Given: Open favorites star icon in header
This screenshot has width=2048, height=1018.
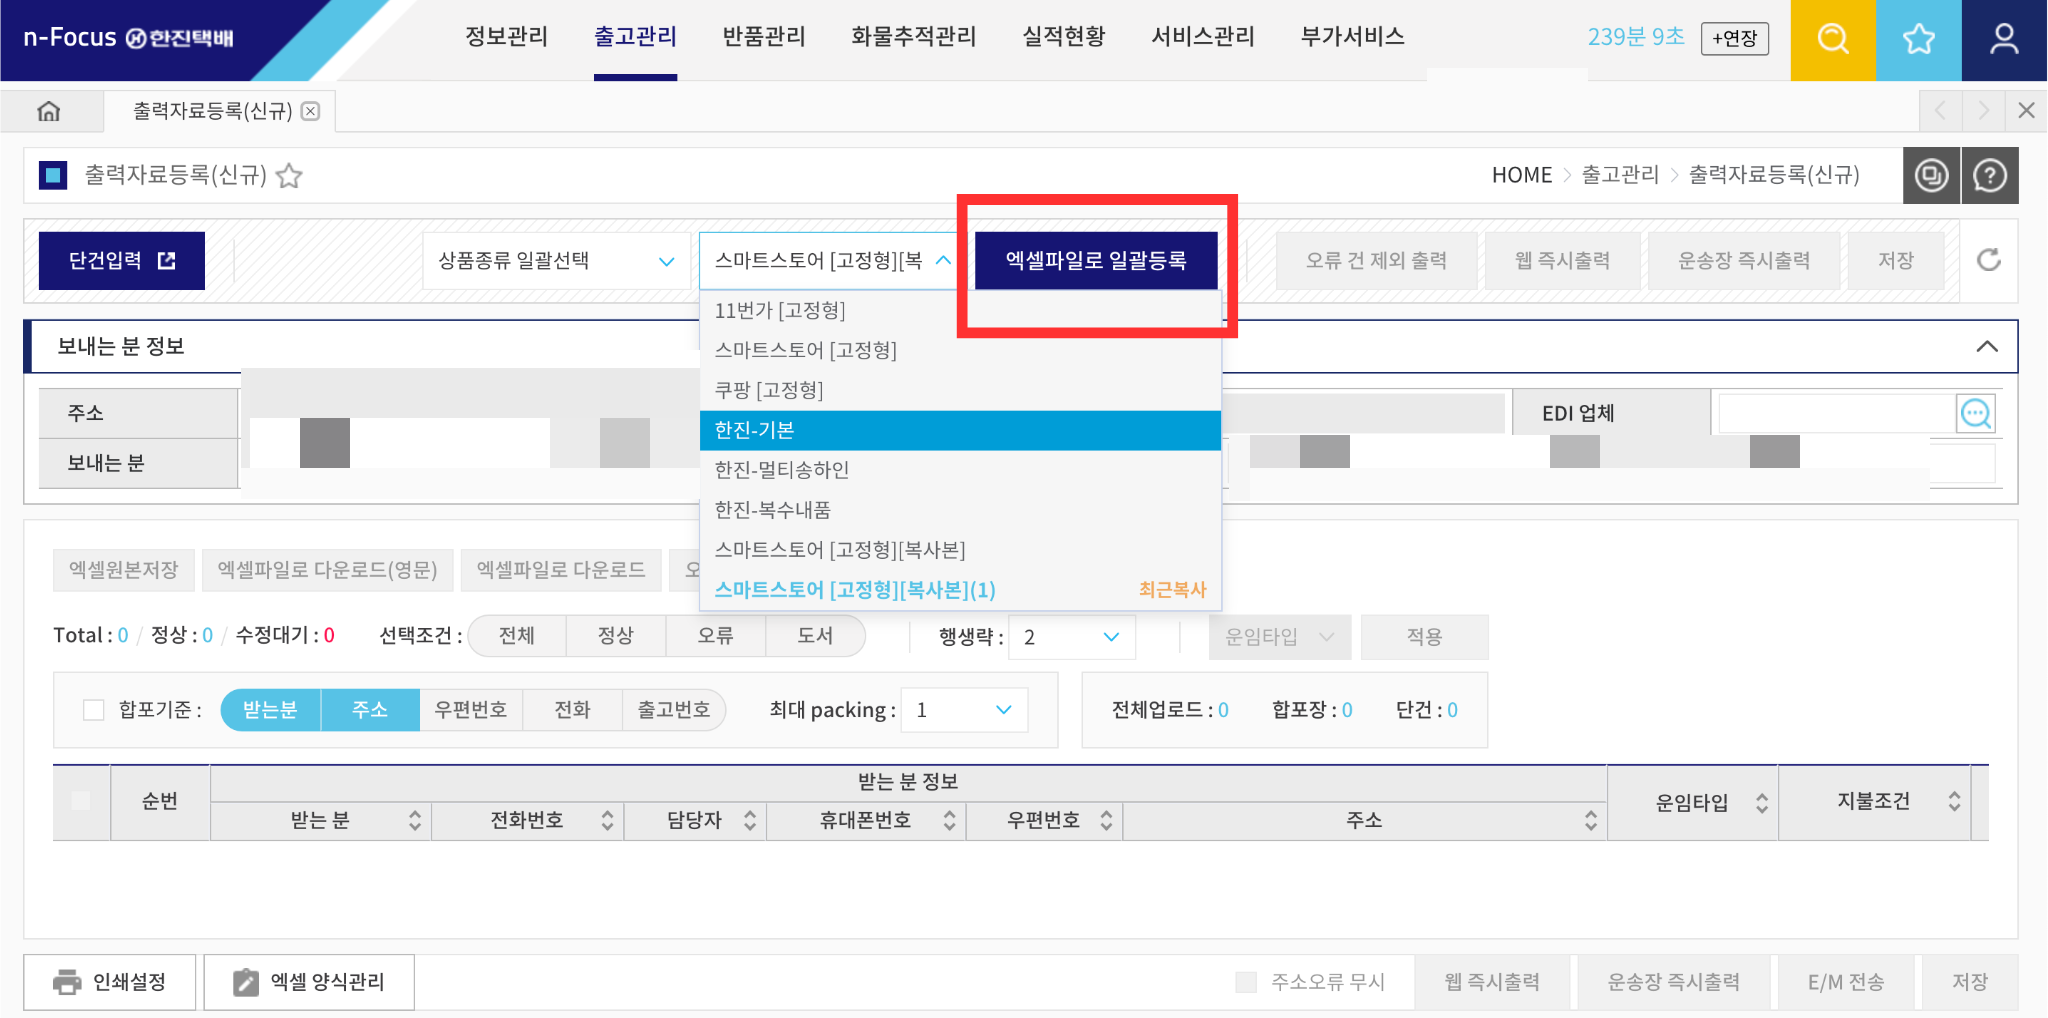Looking at the screenshot, I should (1918, 40).
